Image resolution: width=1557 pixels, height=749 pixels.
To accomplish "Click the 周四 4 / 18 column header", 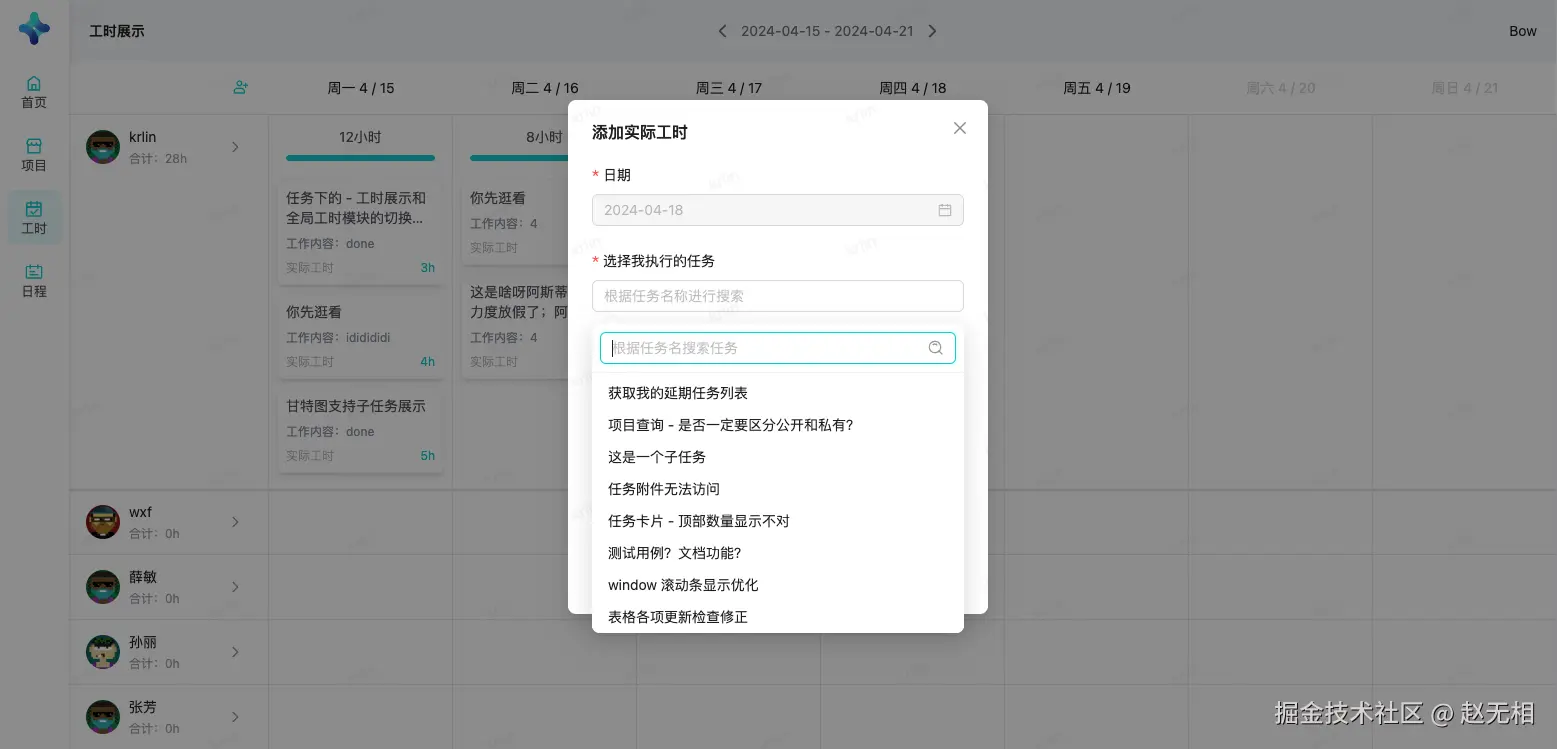I will coord(913,88).
